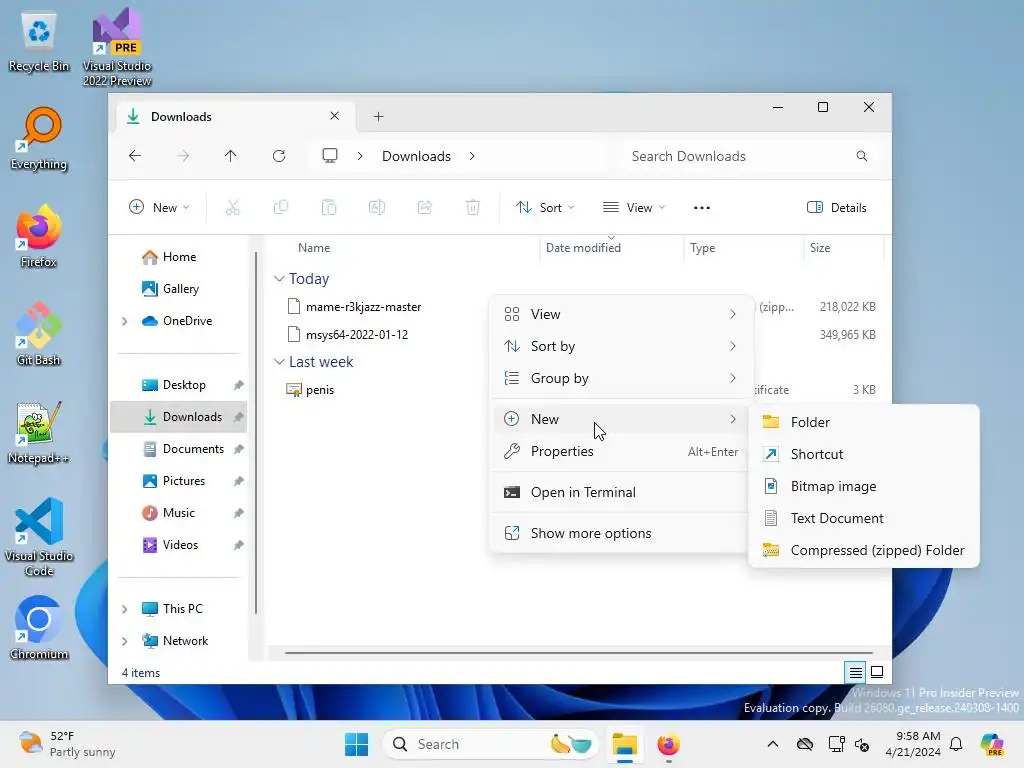
Task: Open the Sort dropdown in toolbar
Action: 545,208
